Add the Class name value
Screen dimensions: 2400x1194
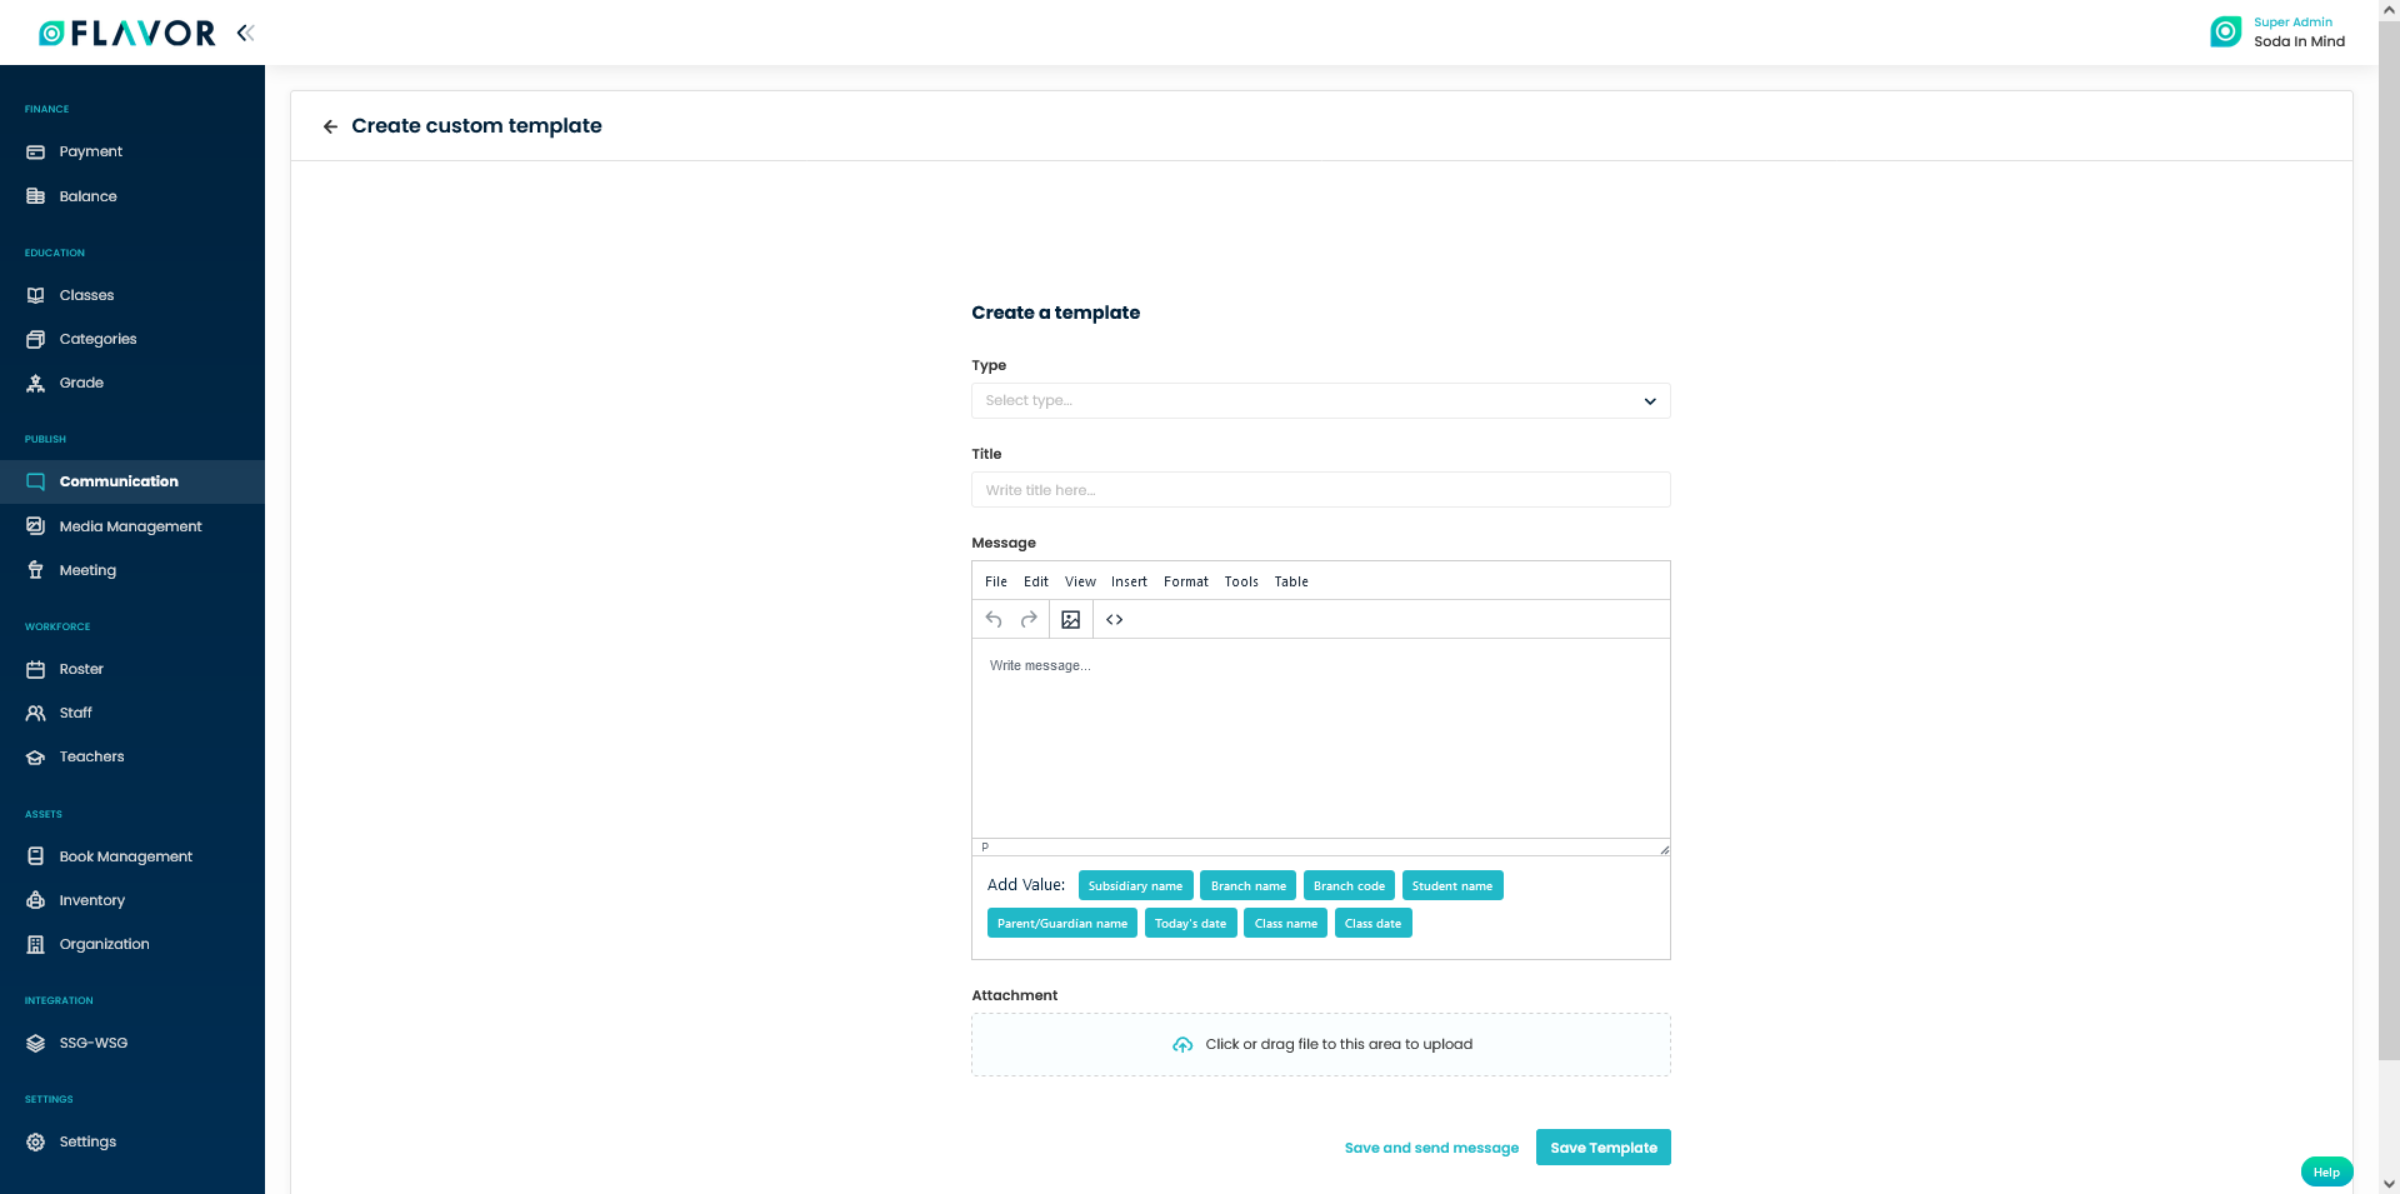1285,923
